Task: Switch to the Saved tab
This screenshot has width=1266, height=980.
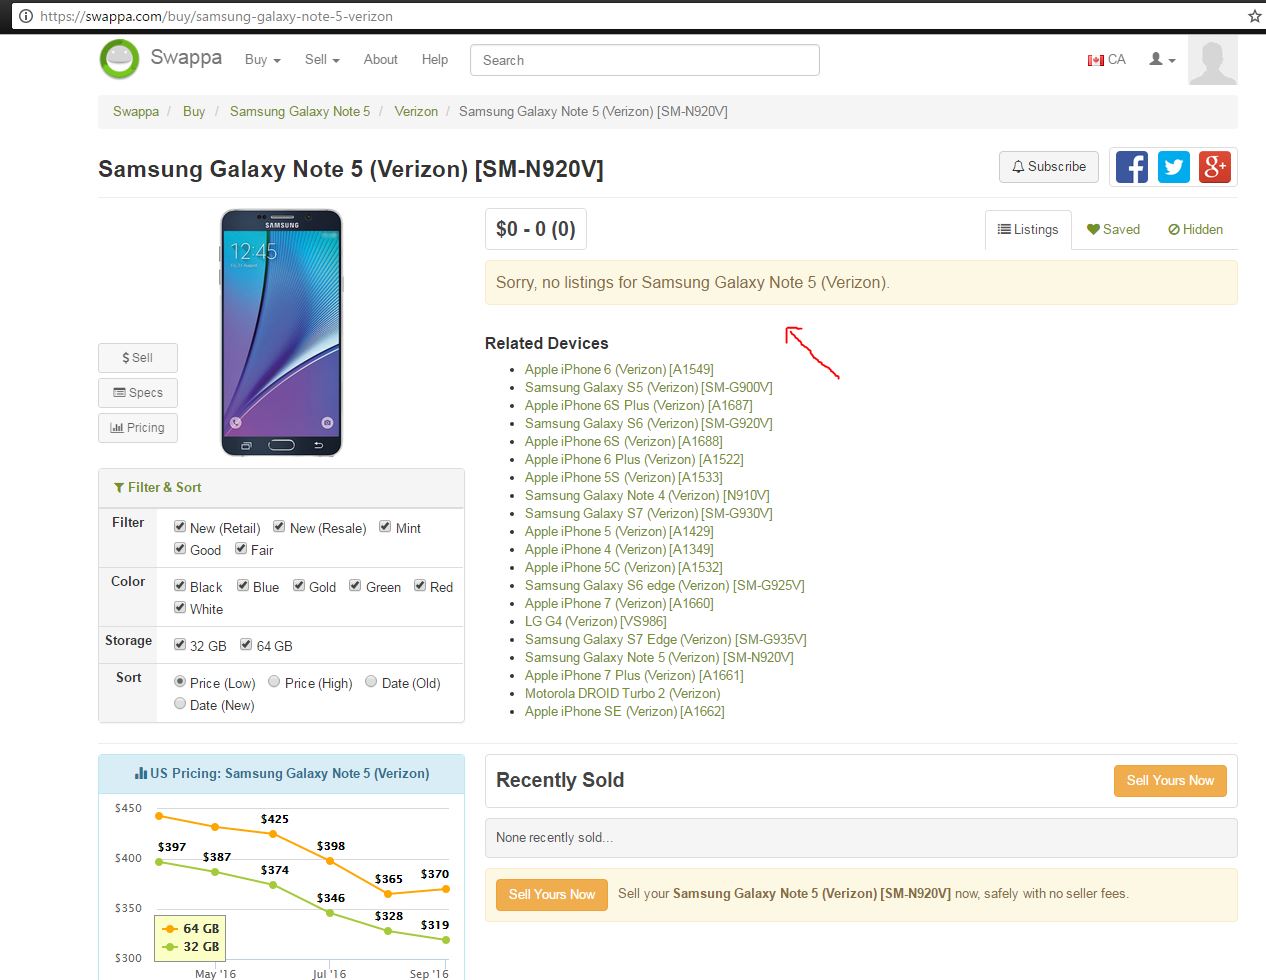Action: (1114, 230)
